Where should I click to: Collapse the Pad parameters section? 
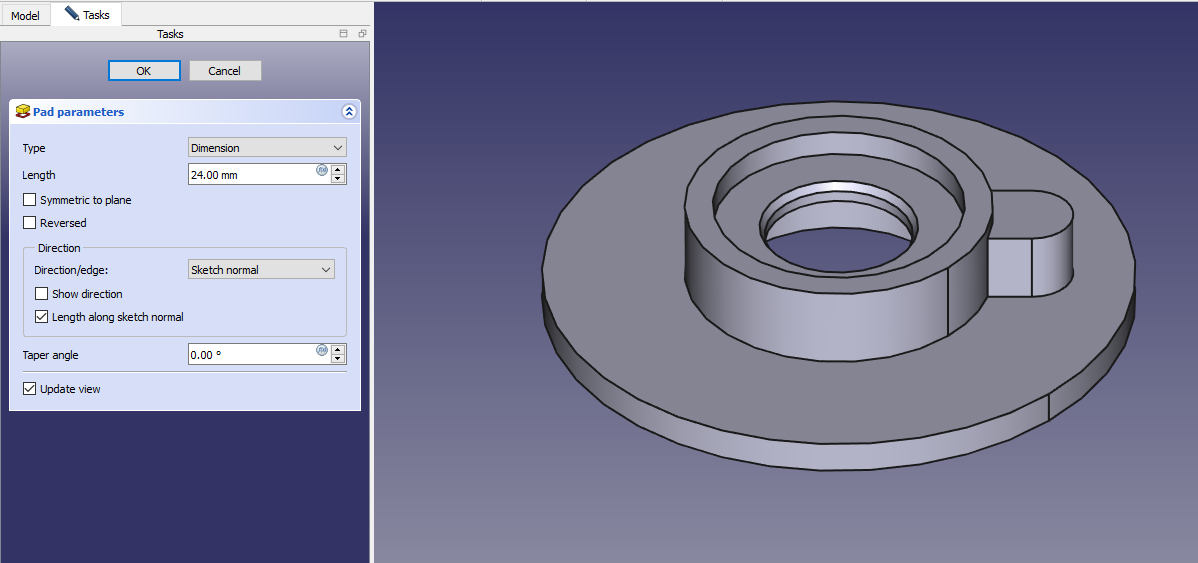coord(348,112)
